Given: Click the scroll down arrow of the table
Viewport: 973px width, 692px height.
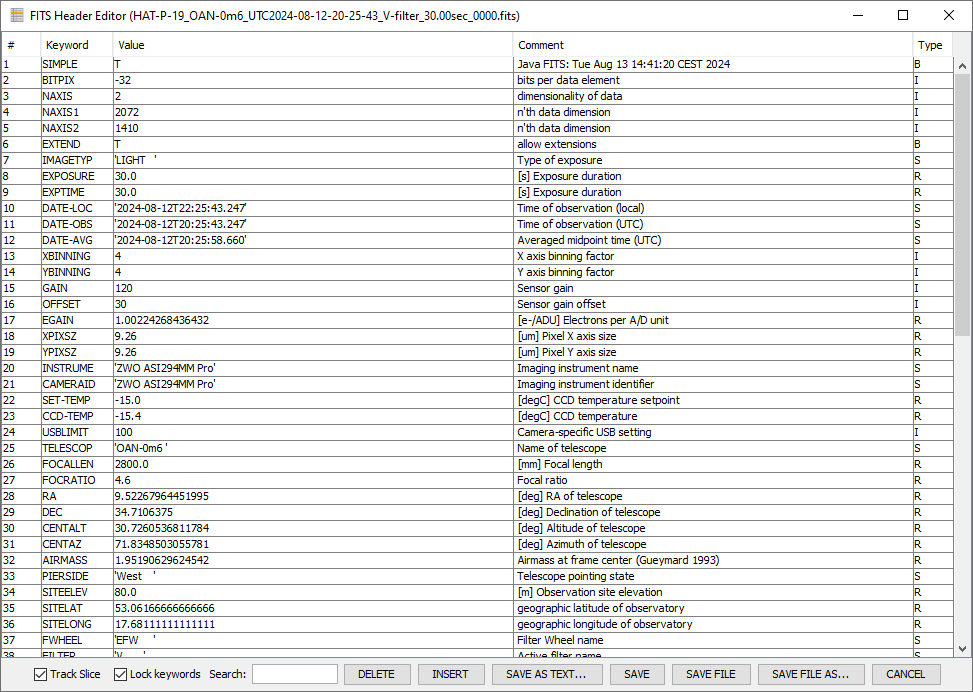Looking at the screenshot, I should (962, 648).
